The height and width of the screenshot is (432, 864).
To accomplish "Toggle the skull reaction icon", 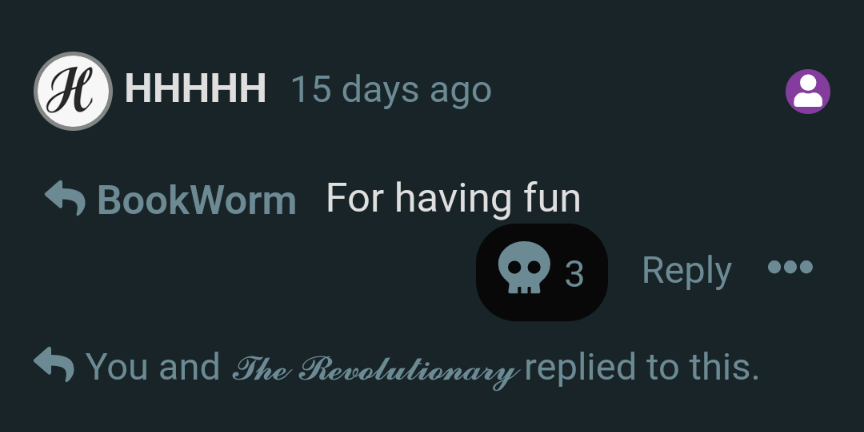I will click(x=523, y=268).
